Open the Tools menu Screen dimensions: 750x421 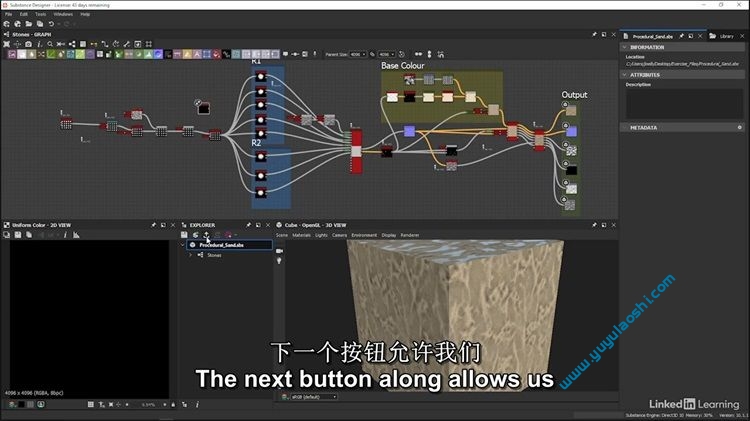[41, 14]
